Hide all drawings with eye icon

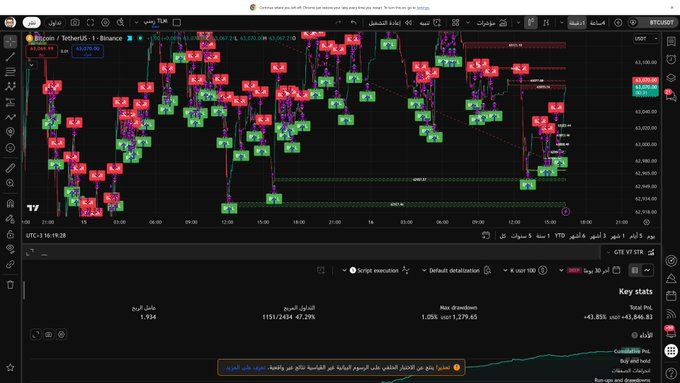tap(10, 249)
